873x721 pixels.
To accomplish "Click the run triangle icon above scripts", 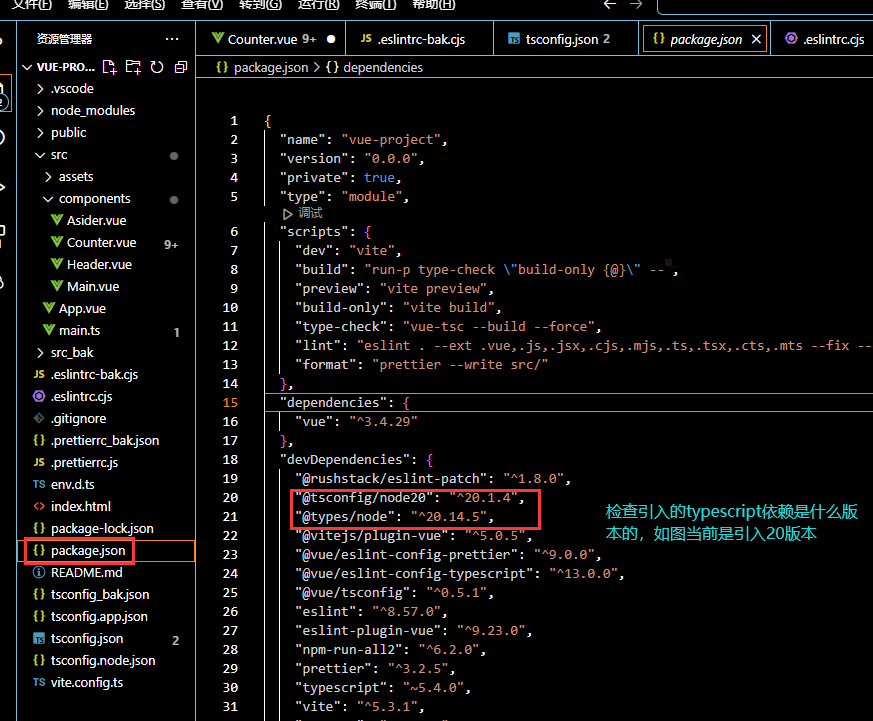I will [x=287, y=214].
